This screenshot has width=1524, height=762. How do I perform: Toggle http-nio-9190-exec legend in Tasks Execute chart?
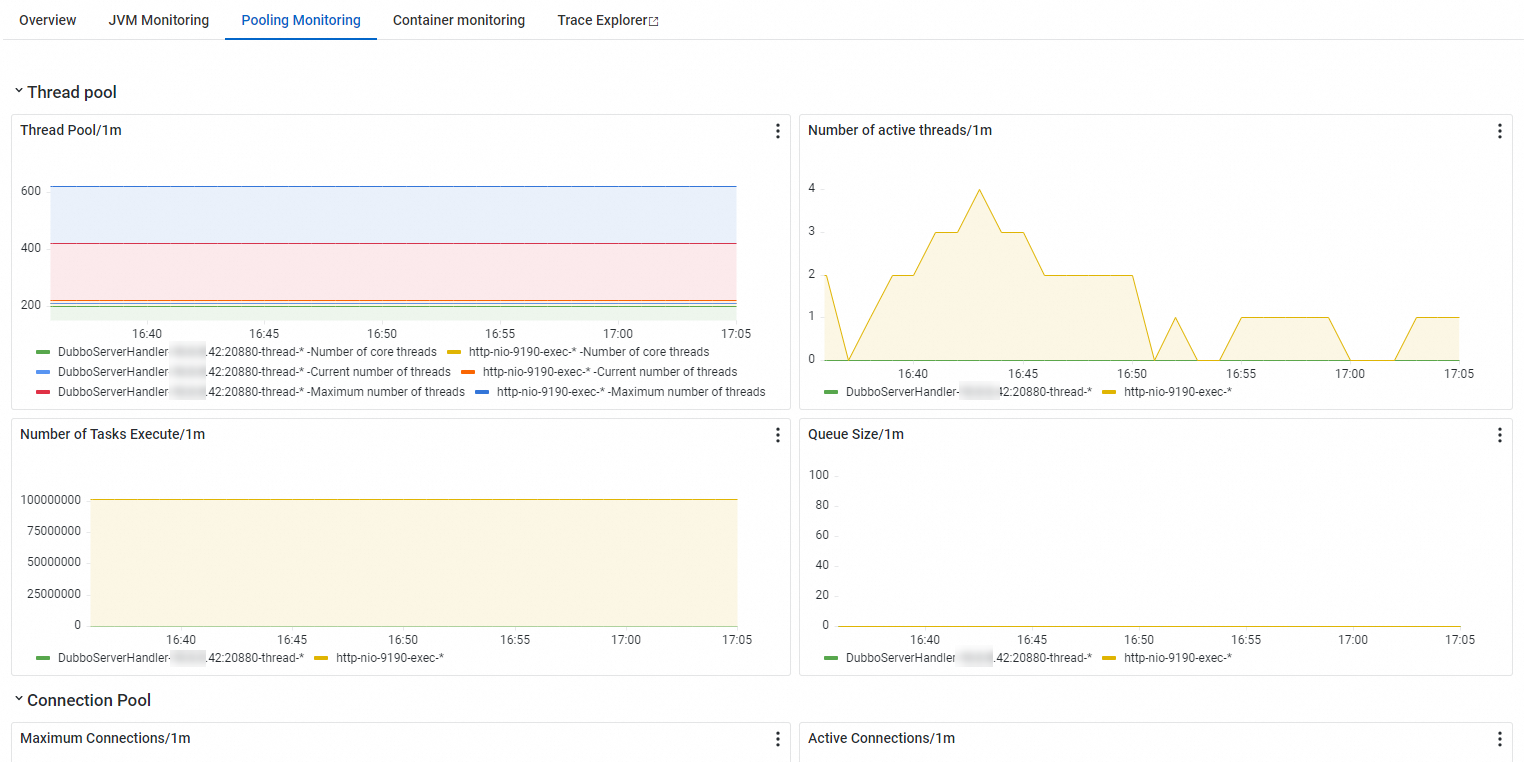379,658
